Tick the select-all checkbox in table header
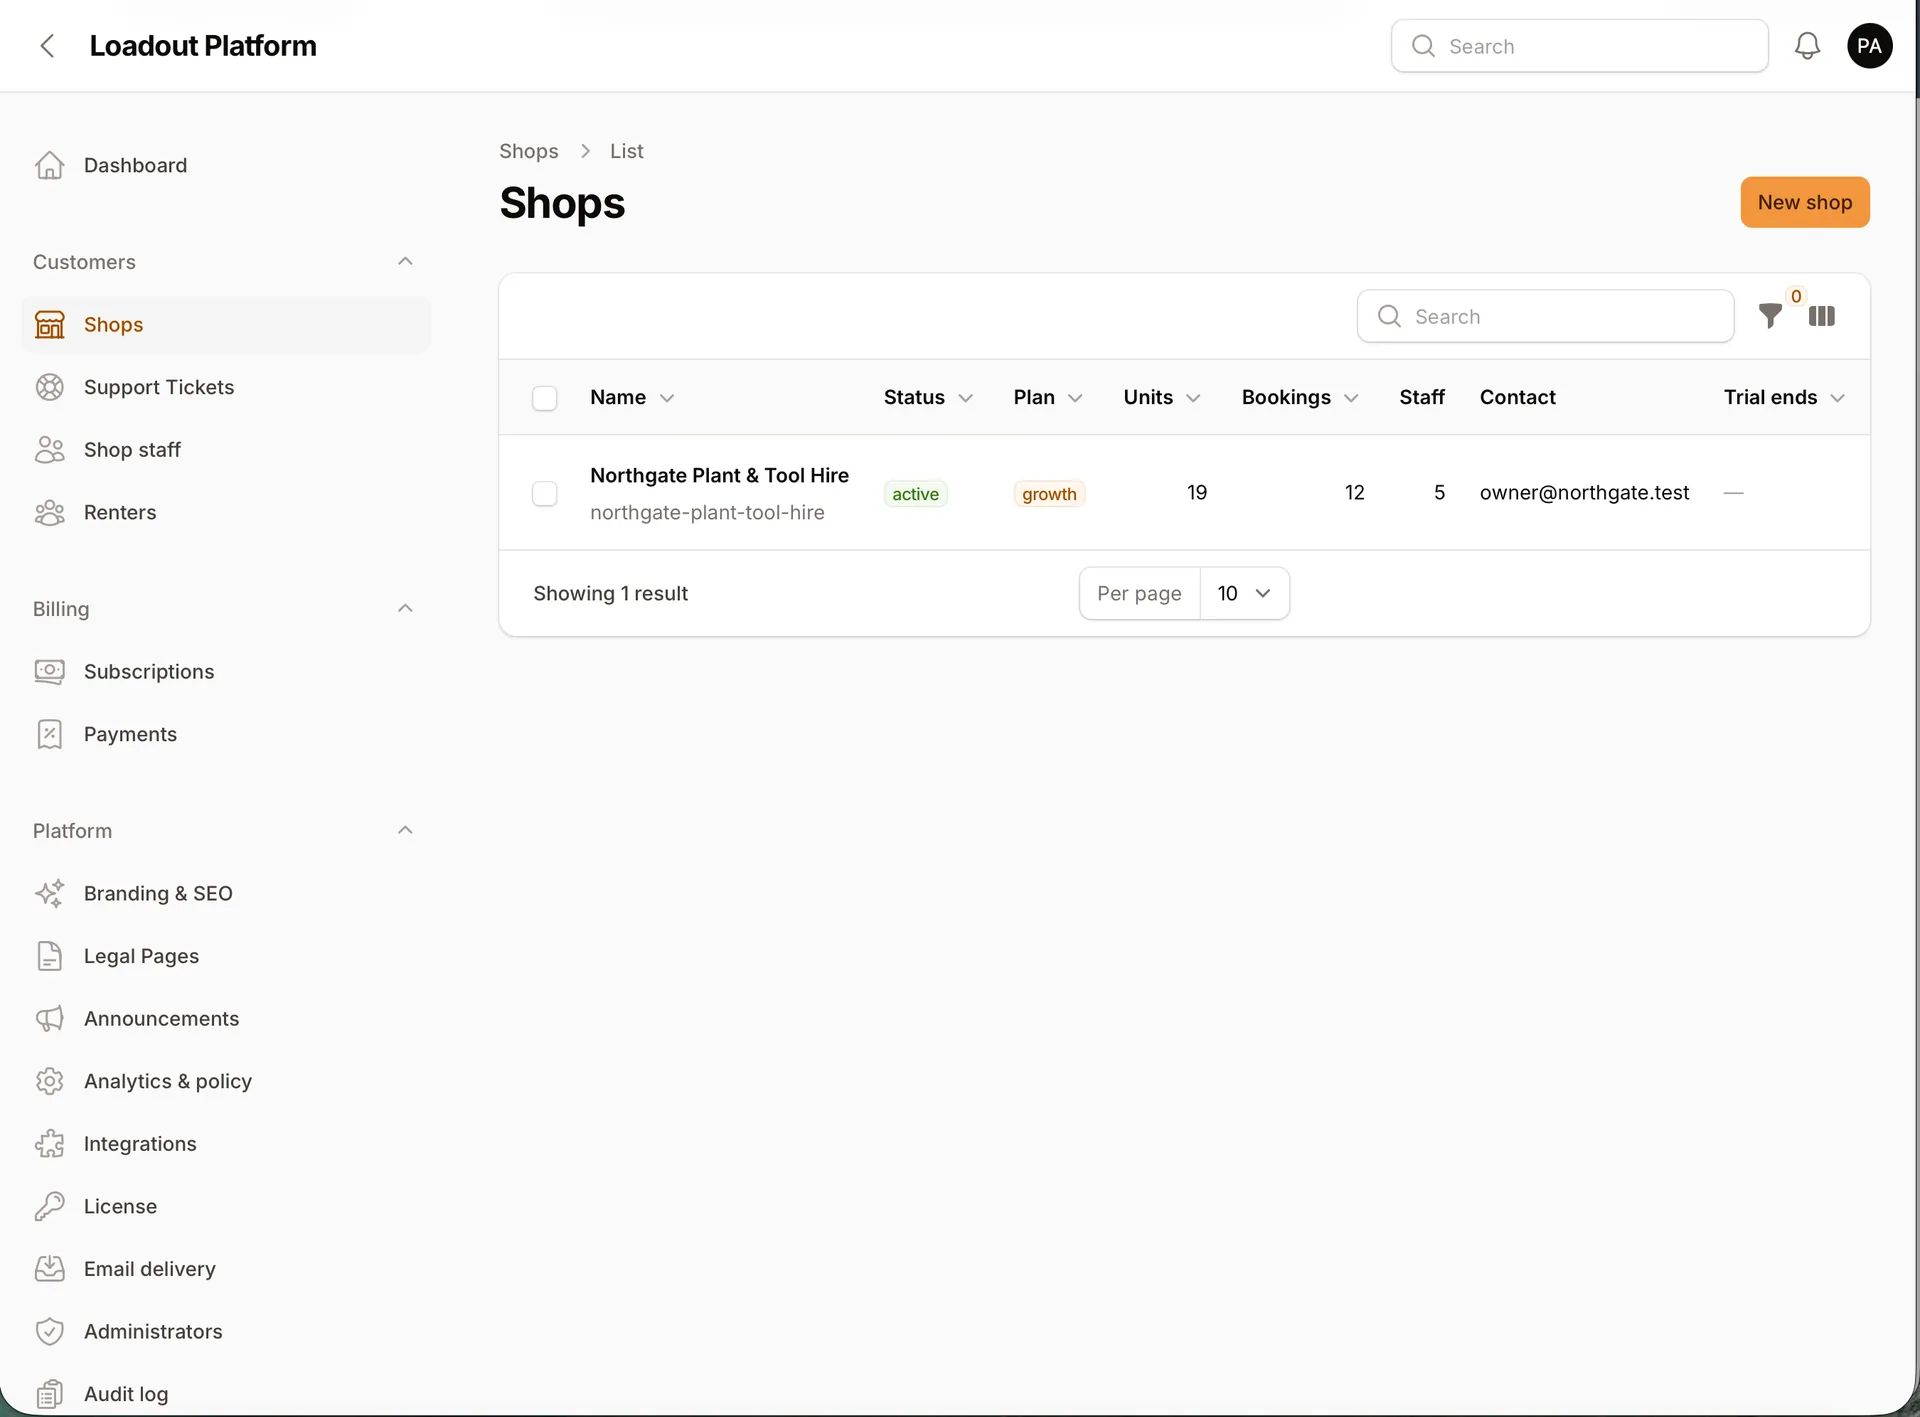1920x1417 pixels. (x=545, y=398)
